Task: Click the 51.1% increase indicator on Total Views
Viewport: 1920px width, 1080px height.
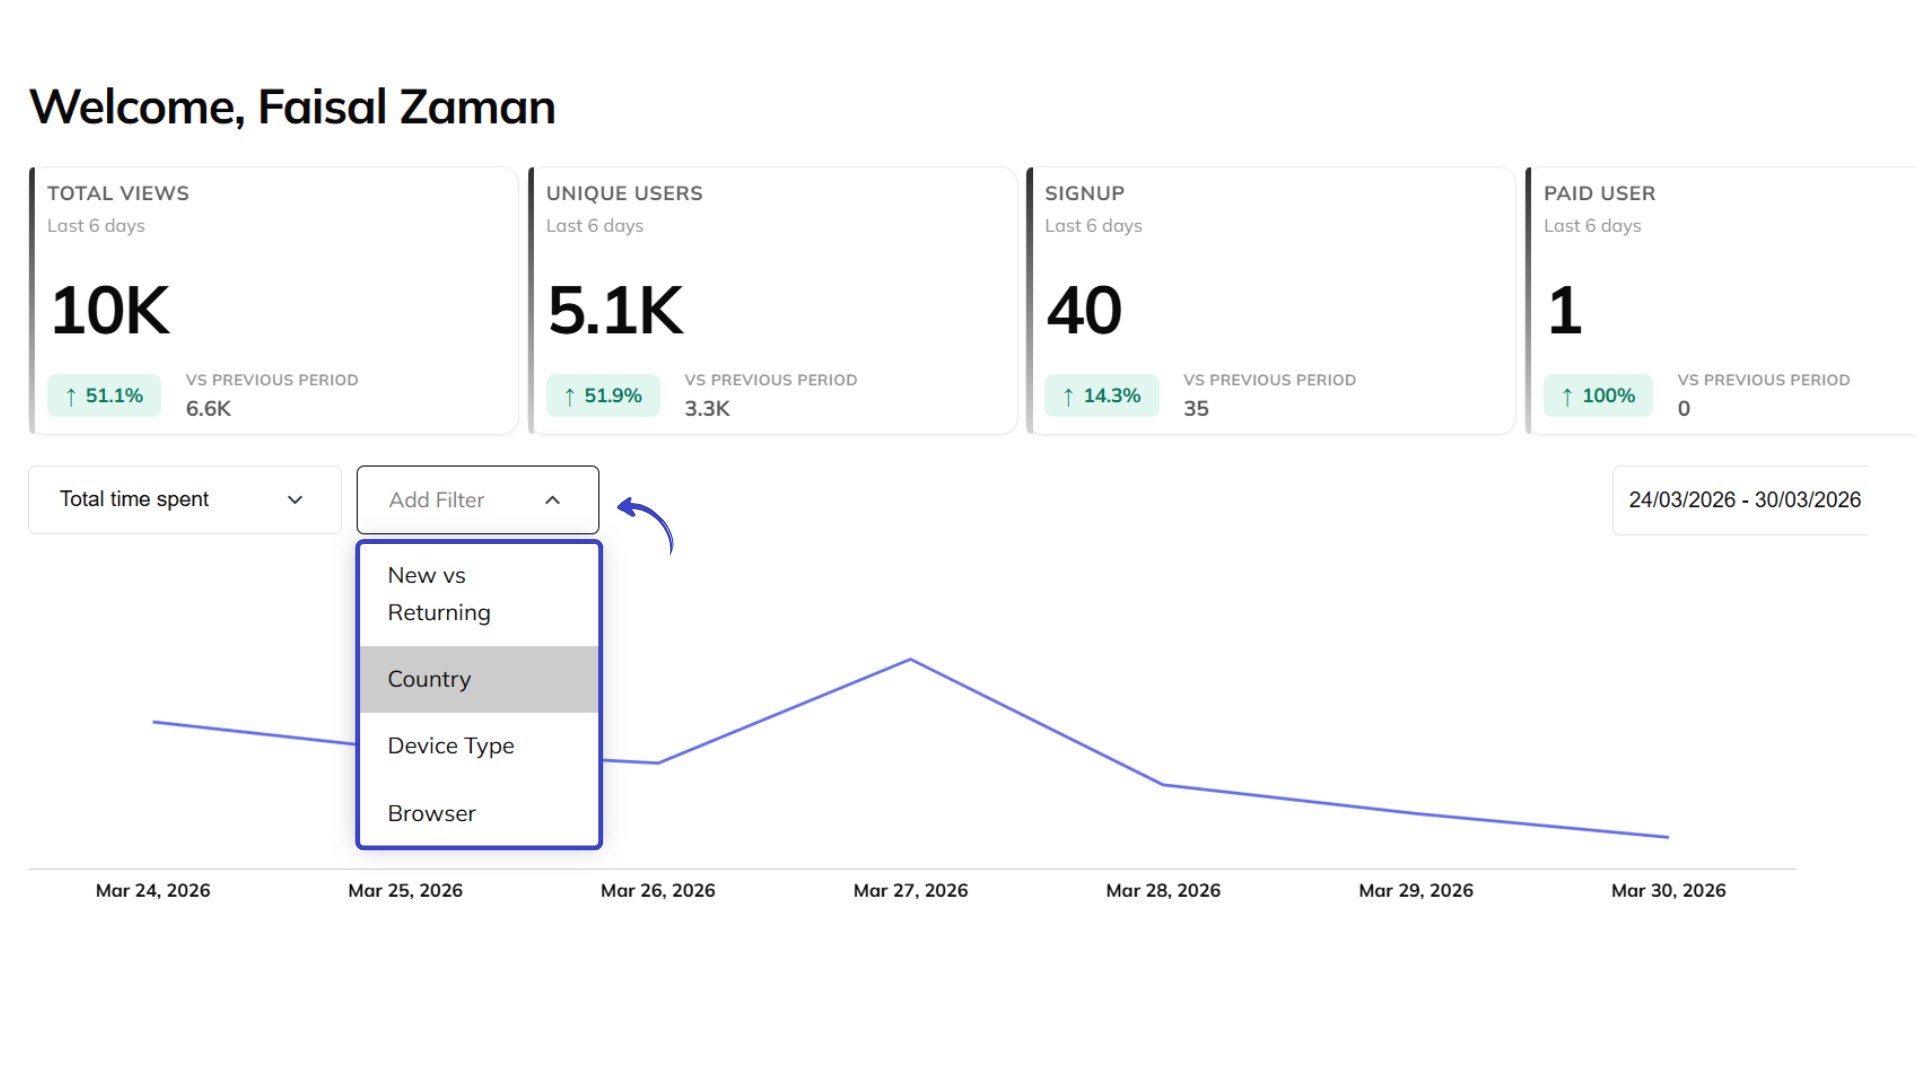Action: pos(104,395)
